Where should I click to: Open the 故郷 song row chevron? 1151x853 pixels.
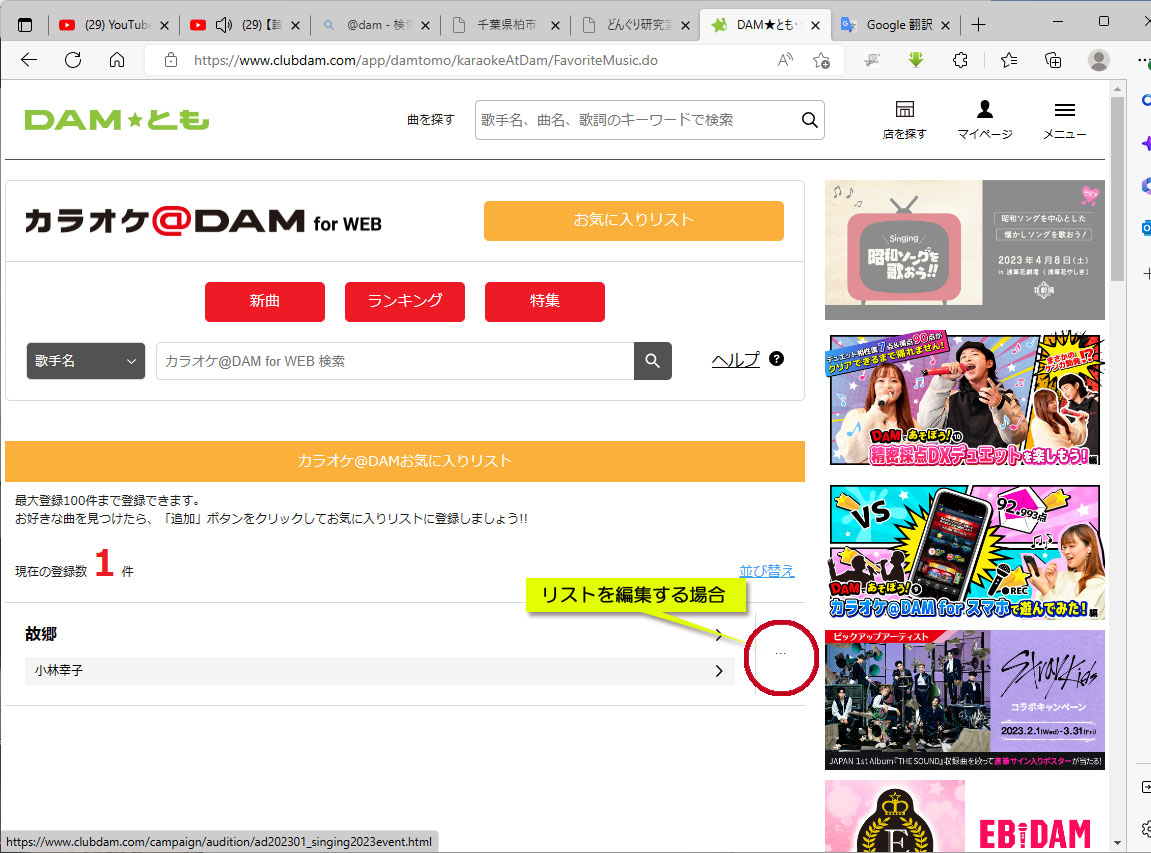(719, 634)
